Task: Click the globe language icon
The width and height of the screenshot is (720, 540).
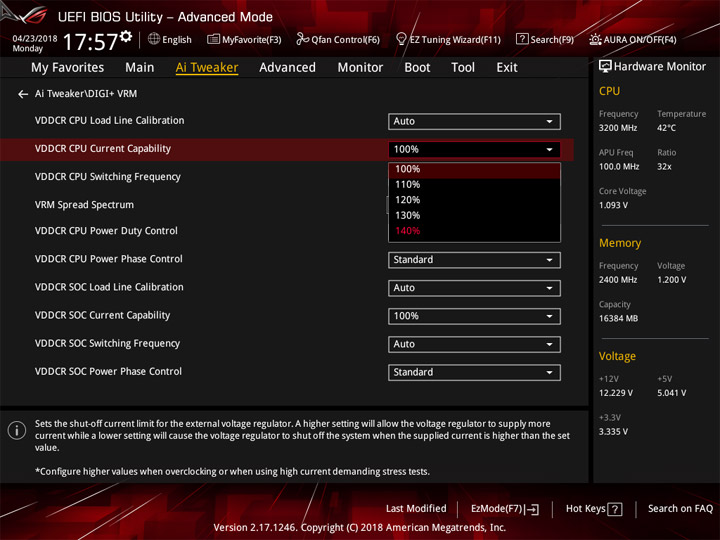Action: 154,39
